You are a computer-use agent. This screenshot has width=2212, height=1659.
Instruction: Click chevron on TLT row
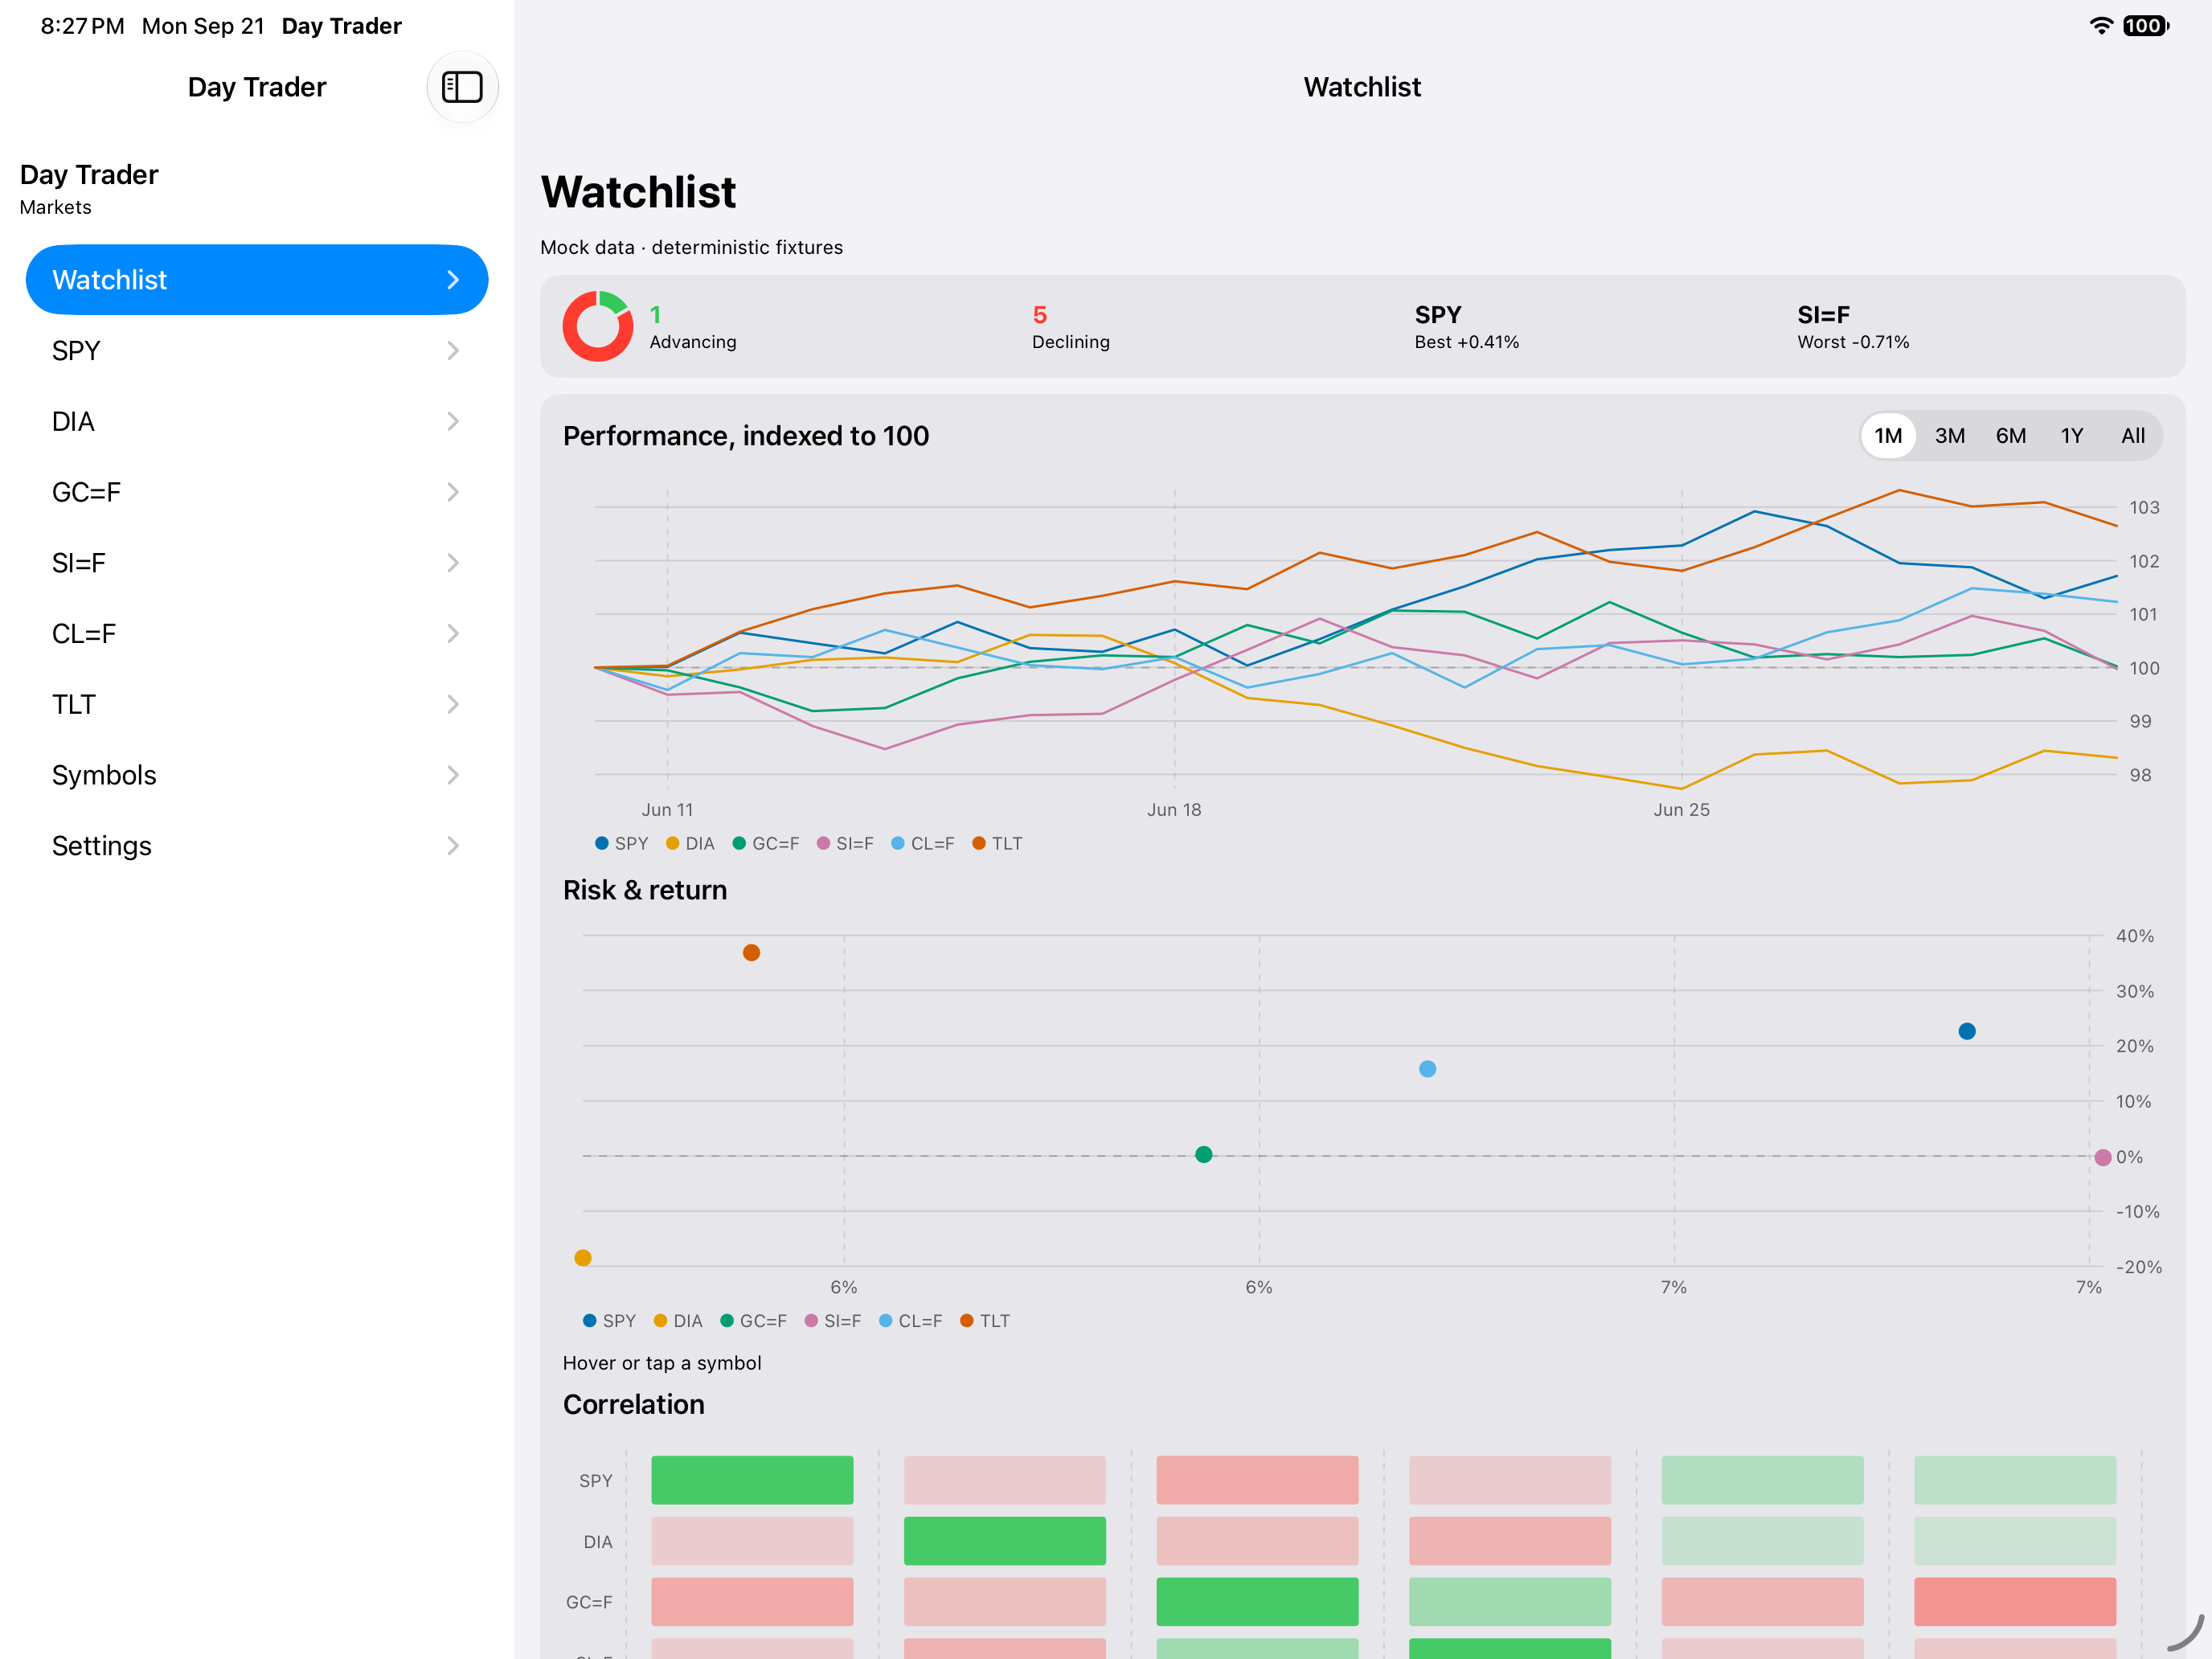(453, 705)
